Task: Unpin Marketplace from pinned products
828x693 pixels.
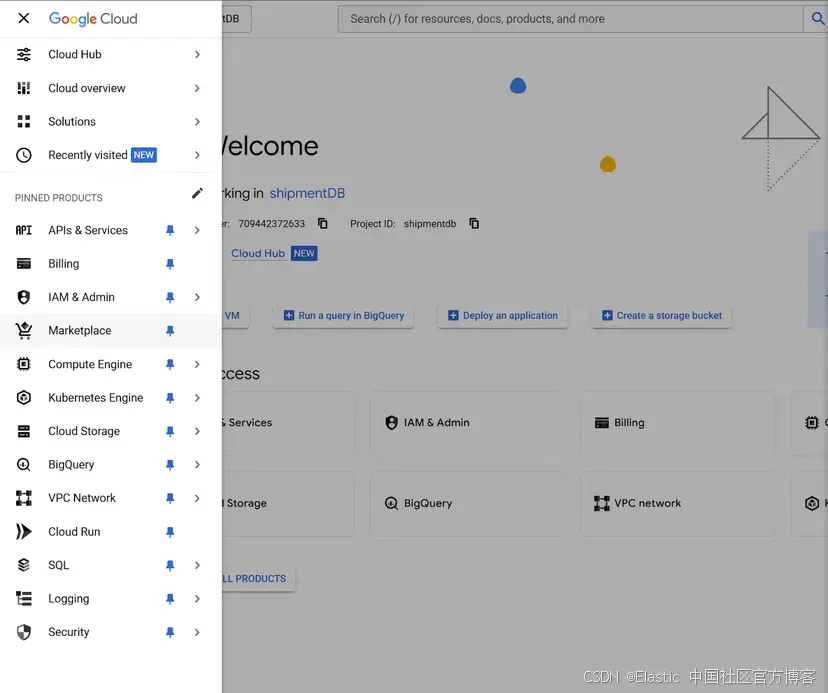Action: pos(170,331)
